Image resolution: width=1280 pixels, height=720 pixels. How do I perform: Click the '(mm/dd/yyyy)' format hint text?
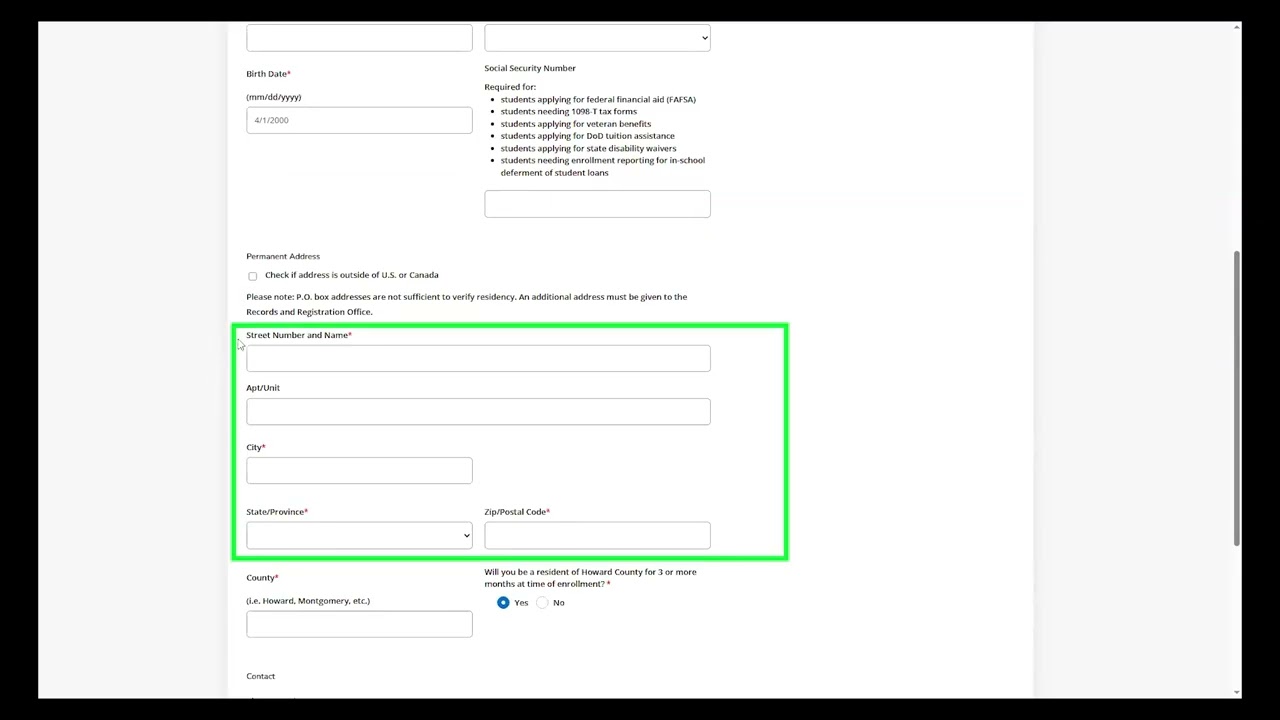[273, 97]
